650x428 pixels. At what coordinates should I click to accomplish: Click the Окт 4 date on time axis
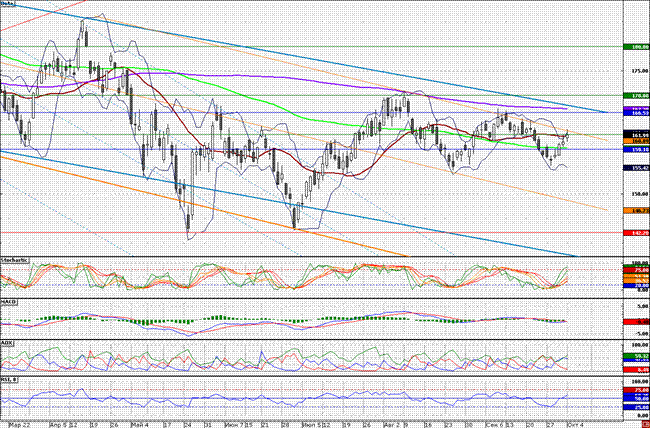pos(574,423)
